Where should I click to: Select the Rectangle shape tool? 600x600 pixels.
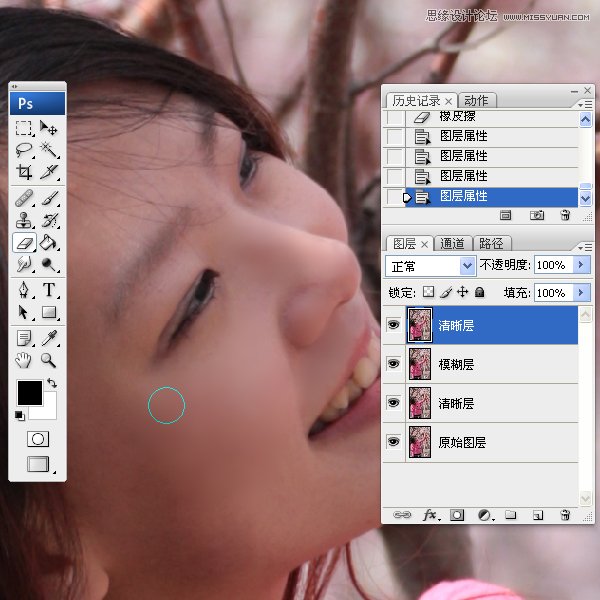[49, 312]
